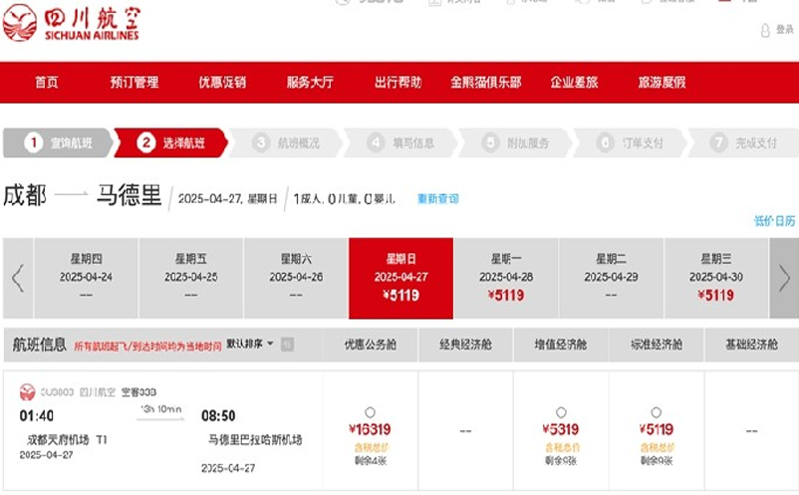Select the ¥5119 标准经济舱 fare radio button

656,412
